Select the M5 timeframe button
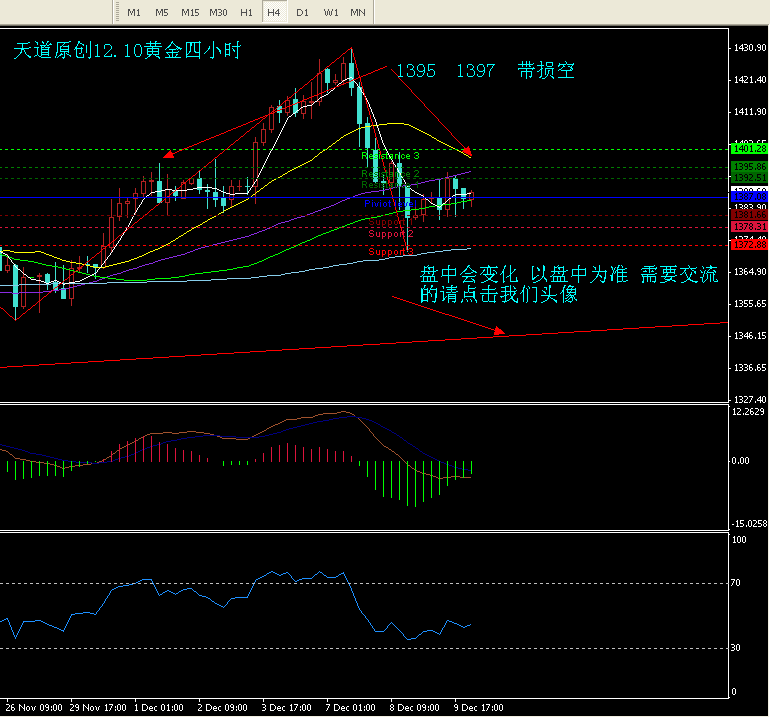Screen dimensions: 770x718 click(161, 11)
